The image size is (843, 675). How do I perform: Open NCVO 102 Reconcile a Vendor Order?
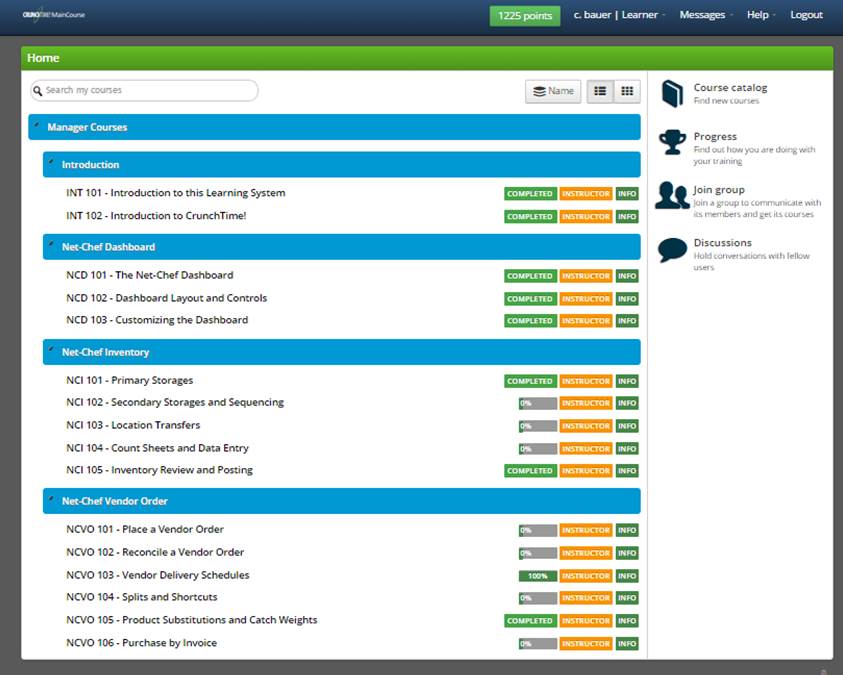[x=155, y=552]
